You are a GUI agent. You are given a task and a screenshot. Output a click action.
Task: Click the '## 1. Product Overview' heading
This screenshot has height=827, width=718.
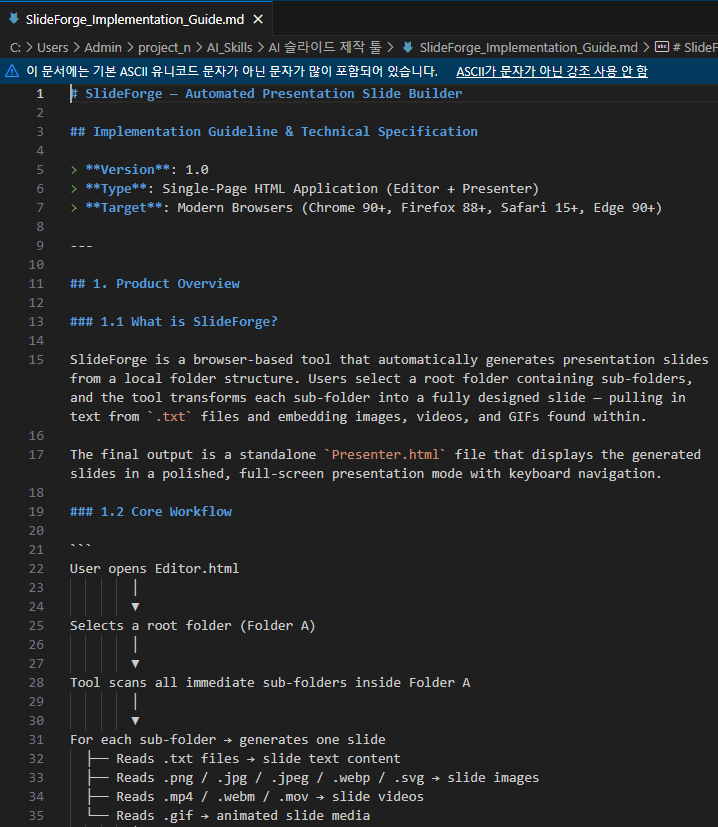click(155, 283)
